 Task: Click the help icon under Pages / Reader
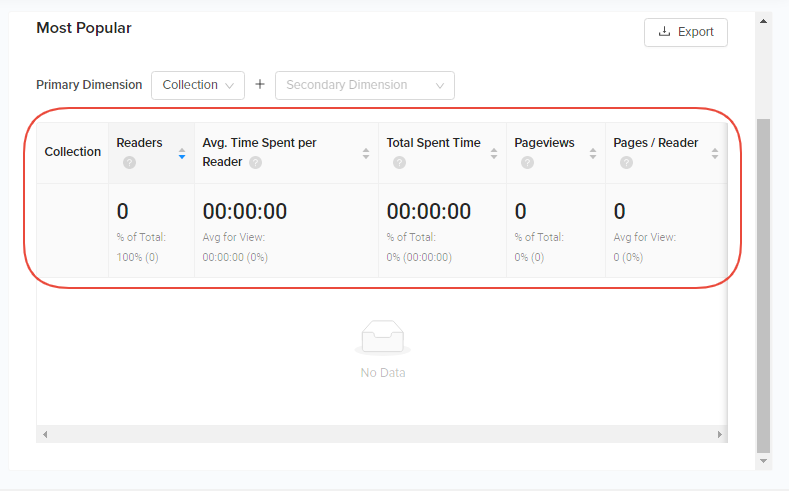pos(626,163)
